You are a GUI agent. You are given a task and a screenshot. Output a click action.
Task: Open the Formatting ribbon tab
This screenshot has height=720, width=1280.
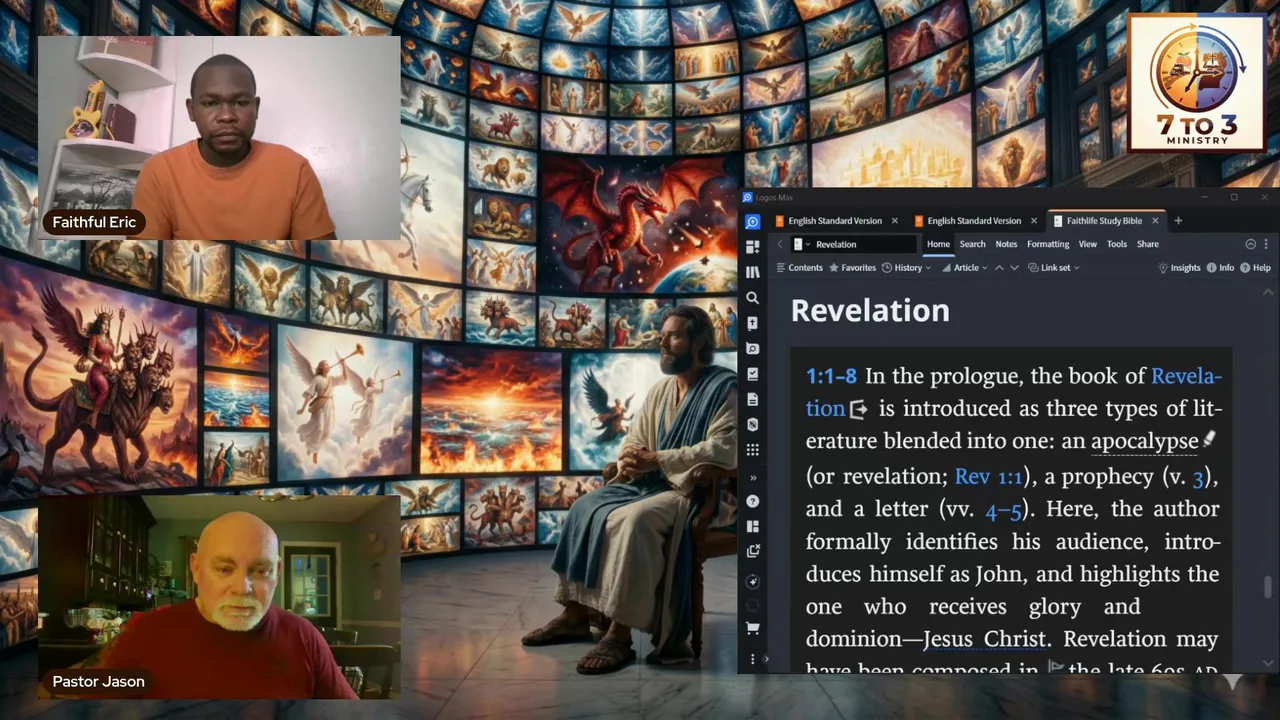[x=1048, y=244]
